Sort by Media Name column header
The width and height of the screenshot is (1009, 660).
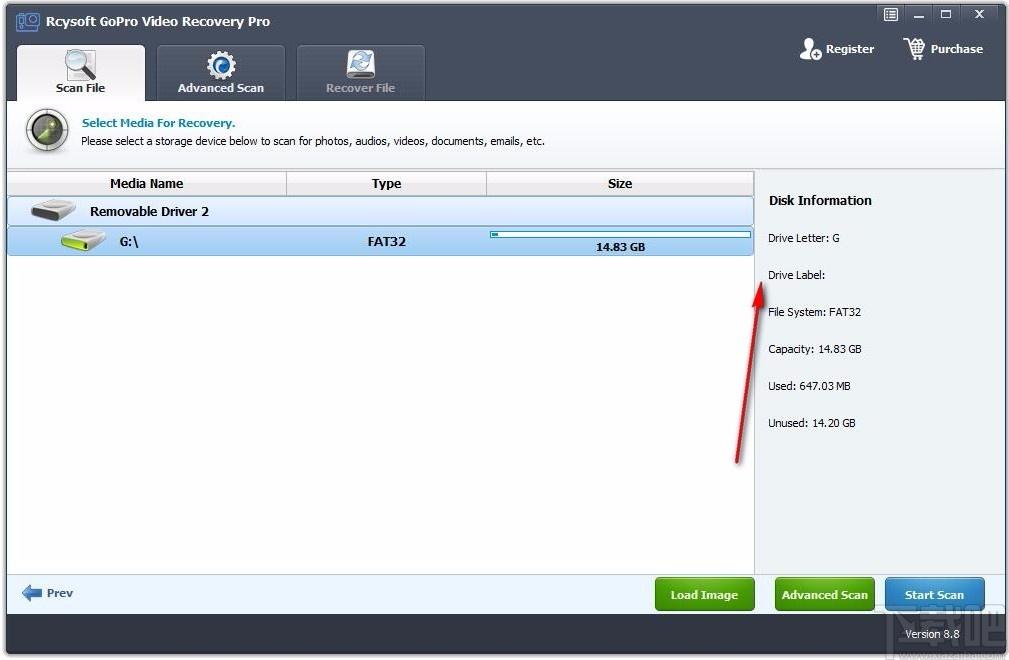[147, 184]
